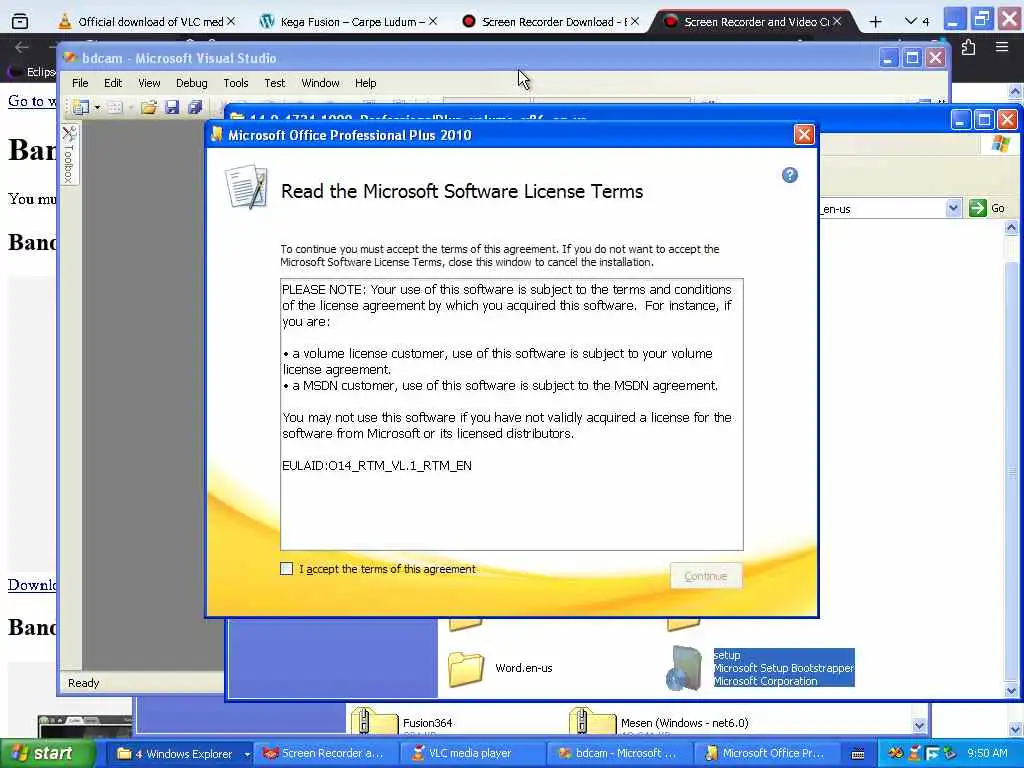Click Add New Item icon in Visual Studio toolbar
The width and height of the screenshot is (1024, 768).
115,107
